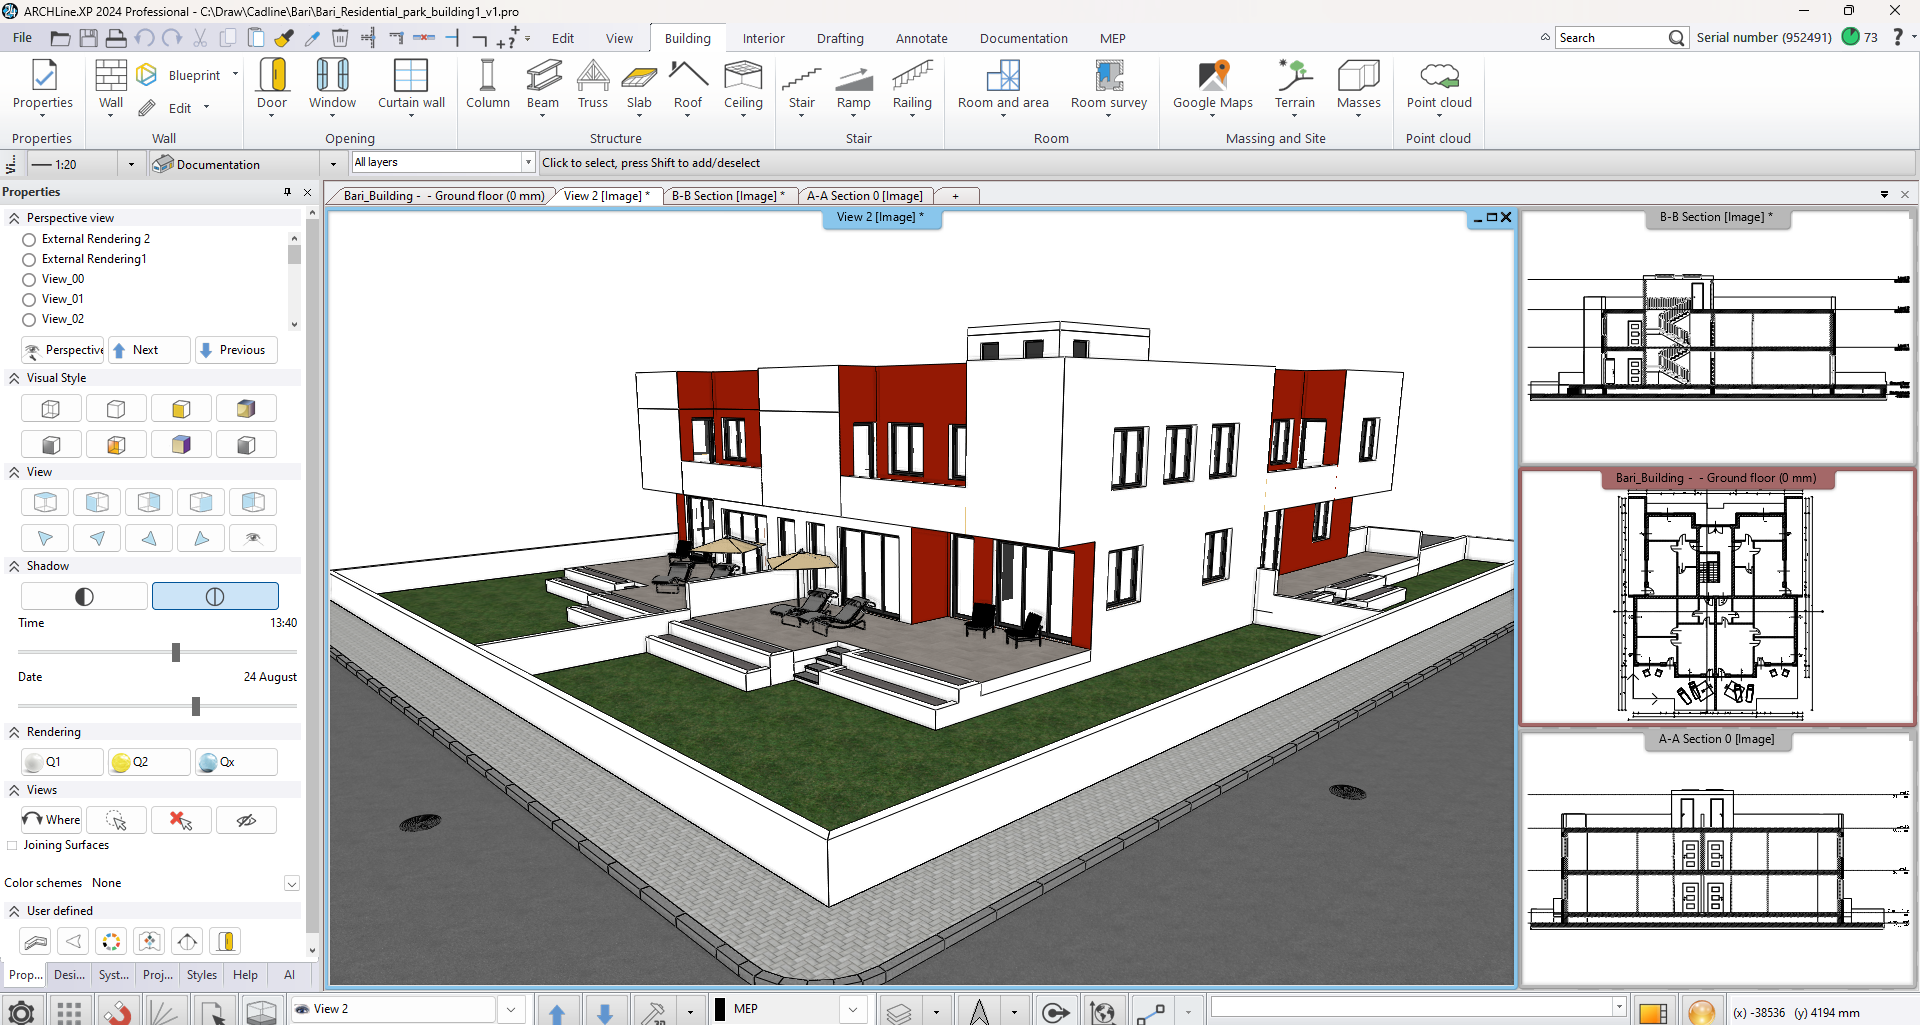Select the Stair tool in ribbon

pos(801,85)
